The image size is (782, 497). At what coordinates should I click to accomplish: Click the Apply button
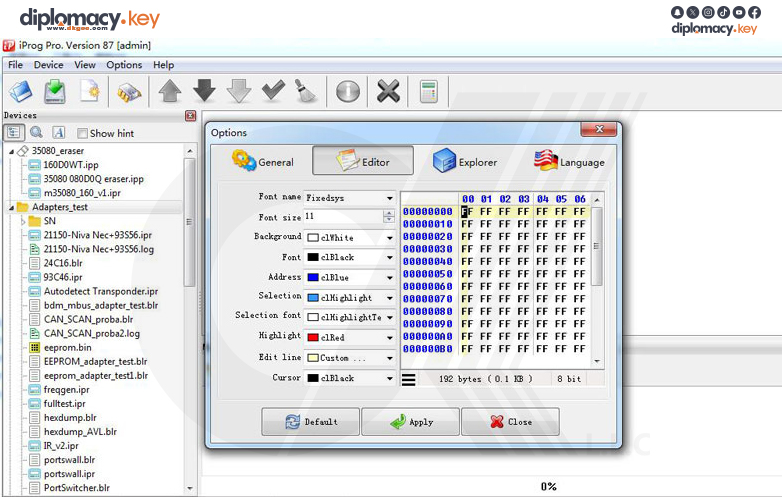pos(410,422)
